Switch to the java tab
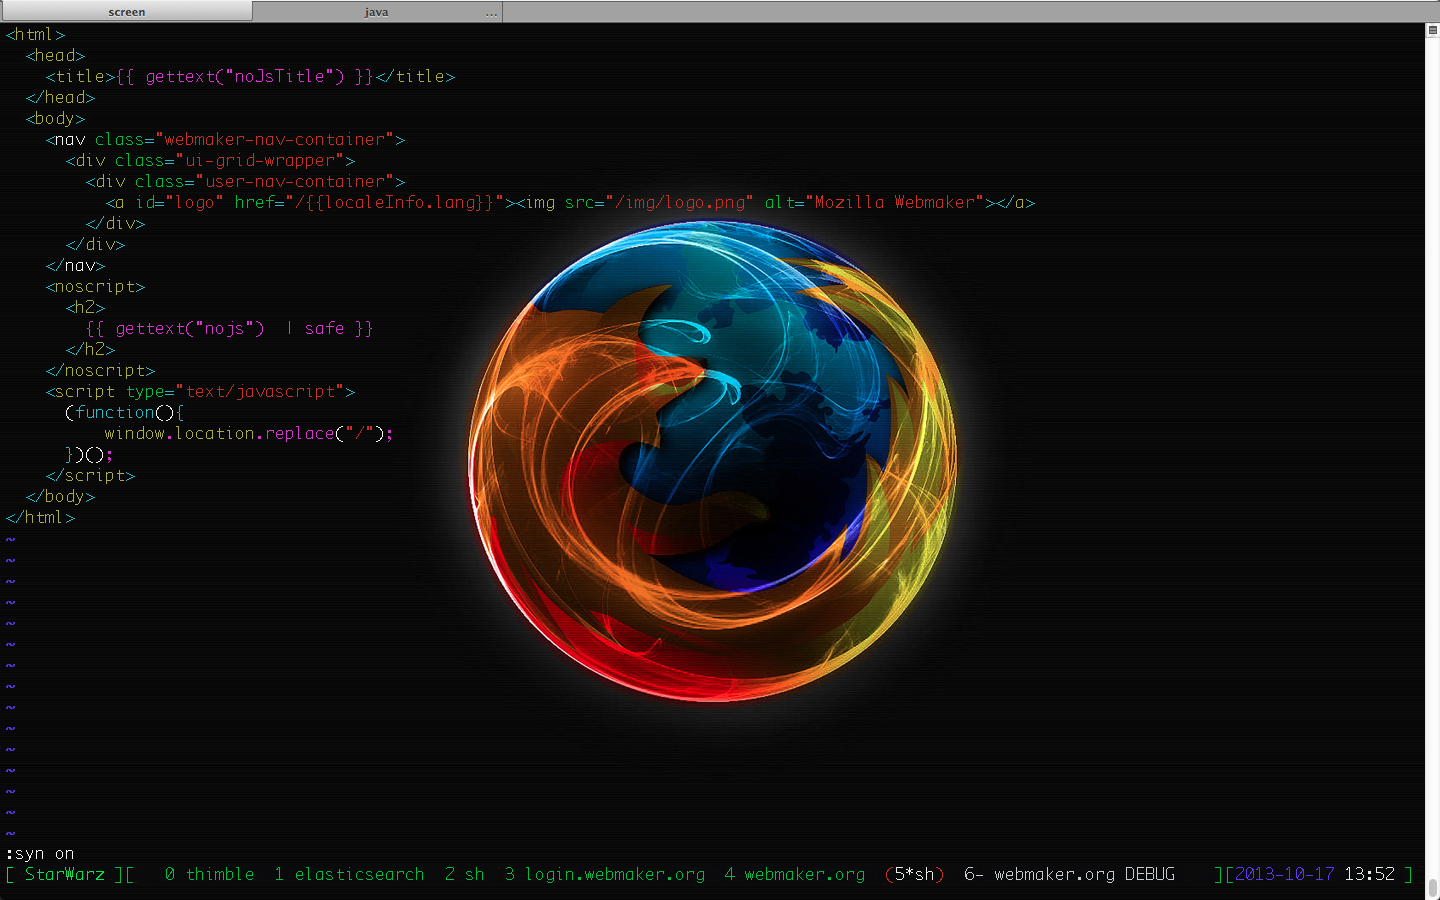 [x=377, y=12]
